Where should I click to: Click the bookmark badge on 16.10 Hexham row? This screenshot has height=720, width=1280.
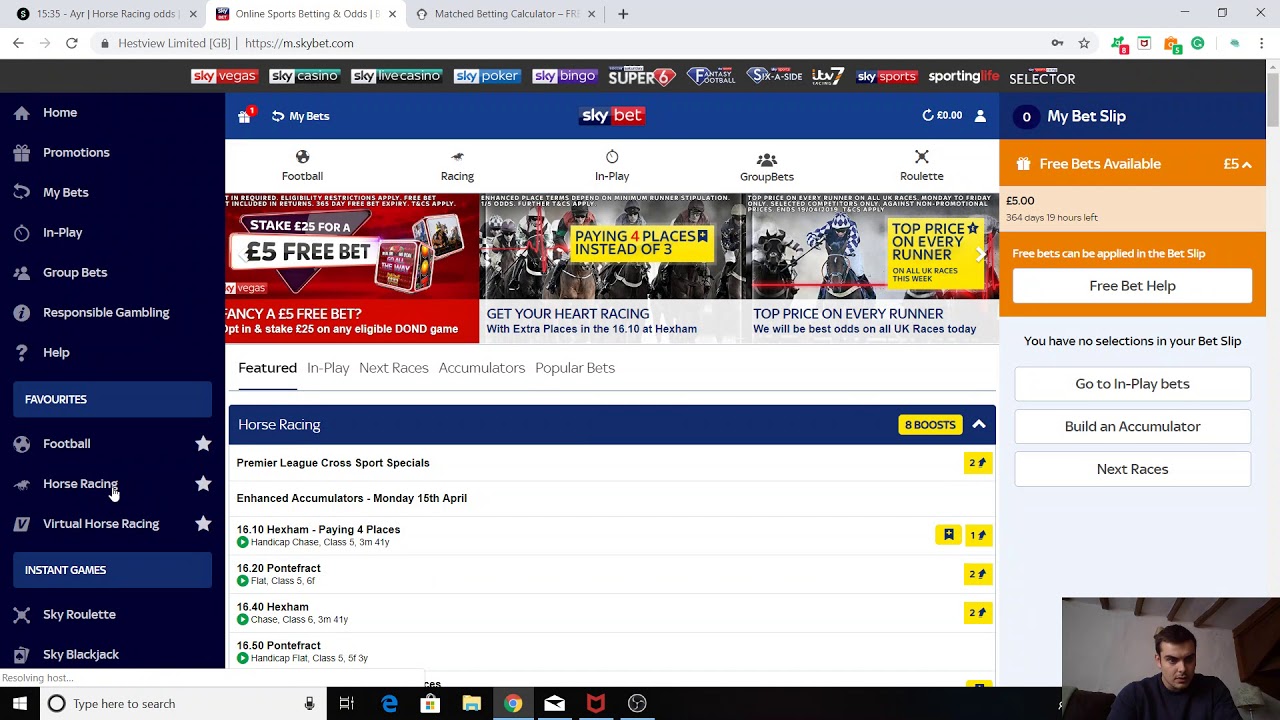click(x=948, y=535)
